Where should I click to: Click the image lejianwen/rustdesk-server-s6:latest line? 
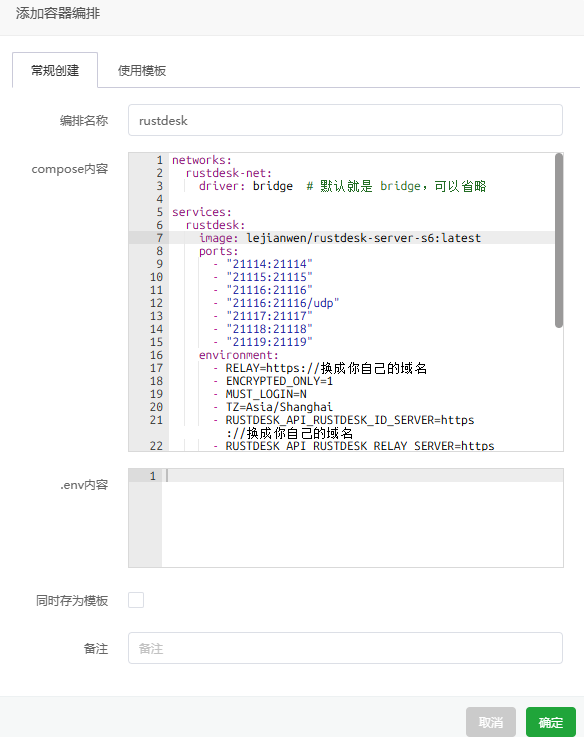click(340, 238)
